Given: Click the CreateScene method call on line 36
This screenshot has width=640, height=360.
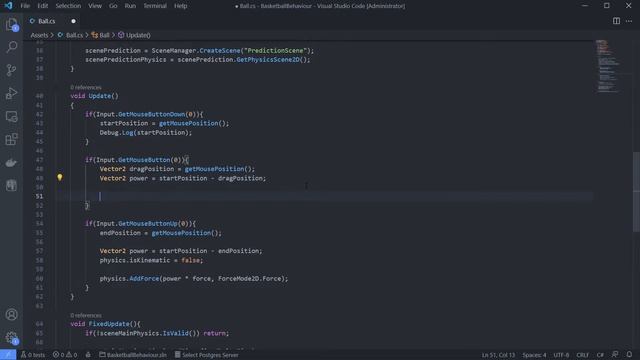Looking at the screenshot, I should click(x=220, y=51).
